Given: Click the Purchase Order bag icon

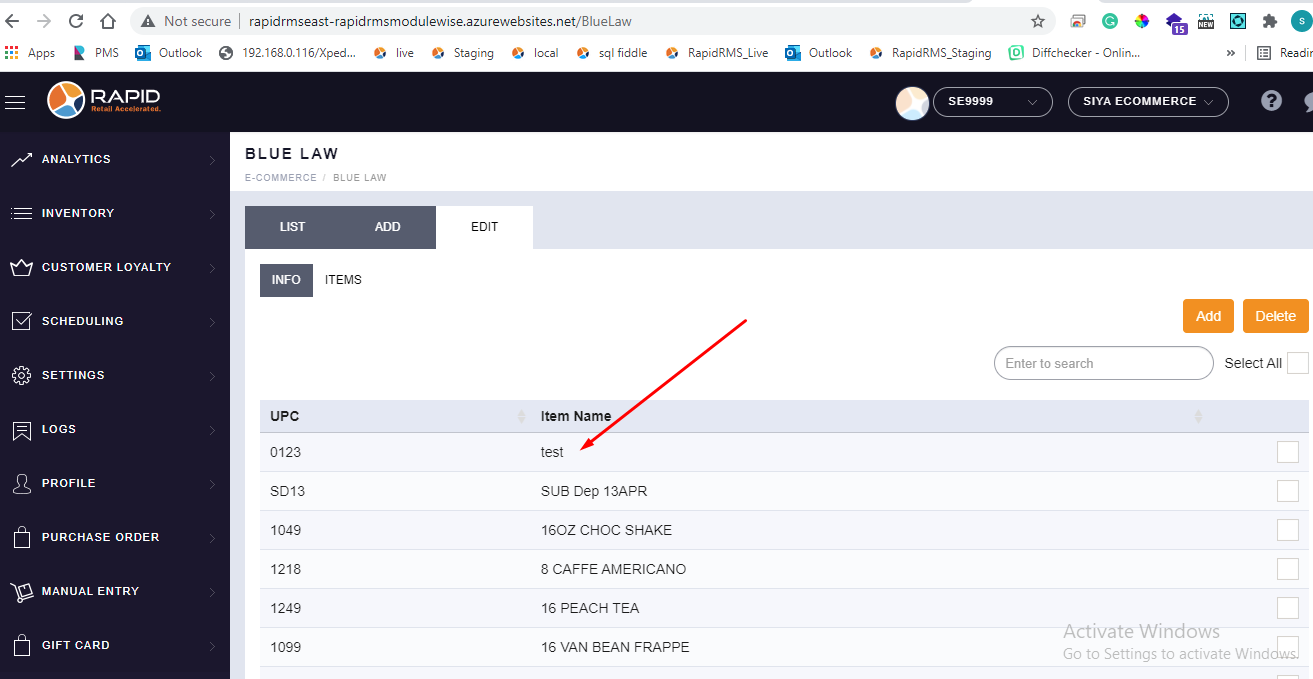Looking at the screenshot, I should (x=22, y=538).
